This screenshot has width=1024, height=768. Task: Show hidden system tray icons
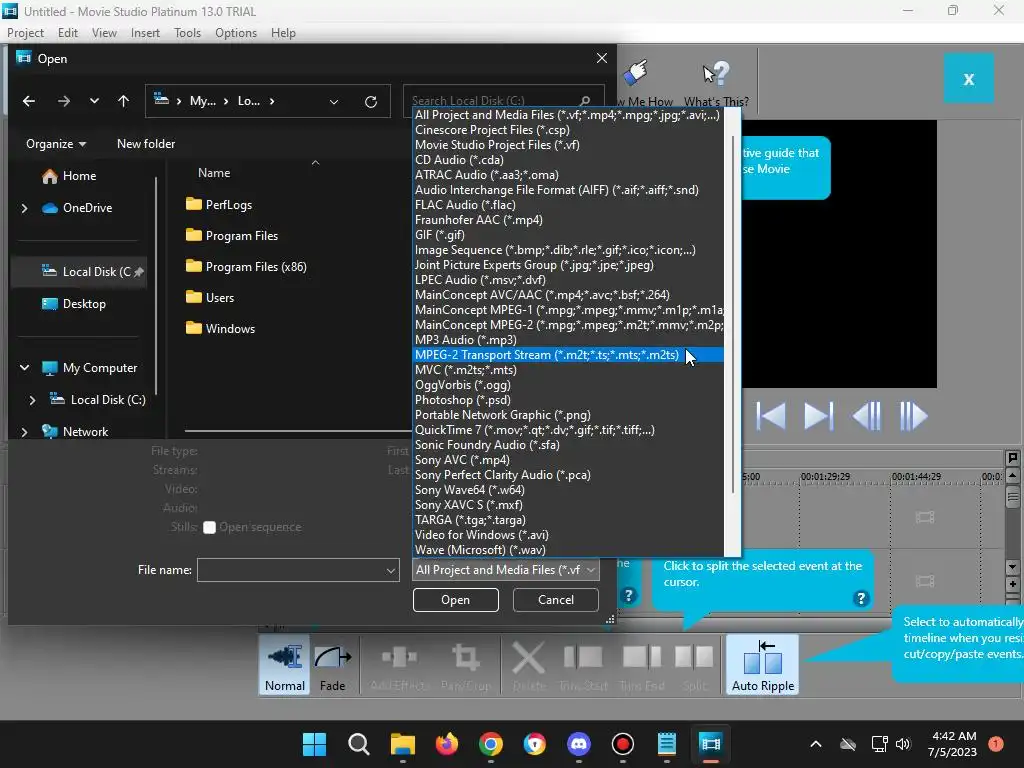pos(816,744)
